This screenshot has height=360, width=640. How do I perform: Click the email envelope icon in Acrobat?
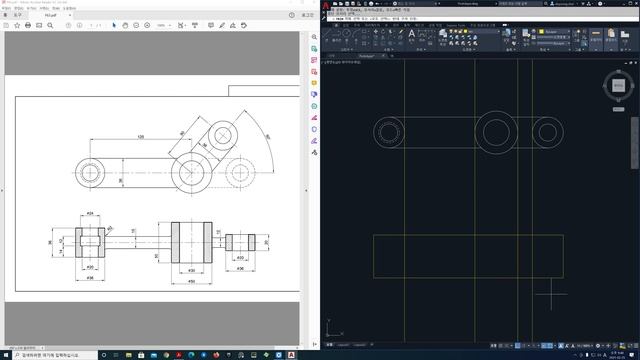click(39, 25)
